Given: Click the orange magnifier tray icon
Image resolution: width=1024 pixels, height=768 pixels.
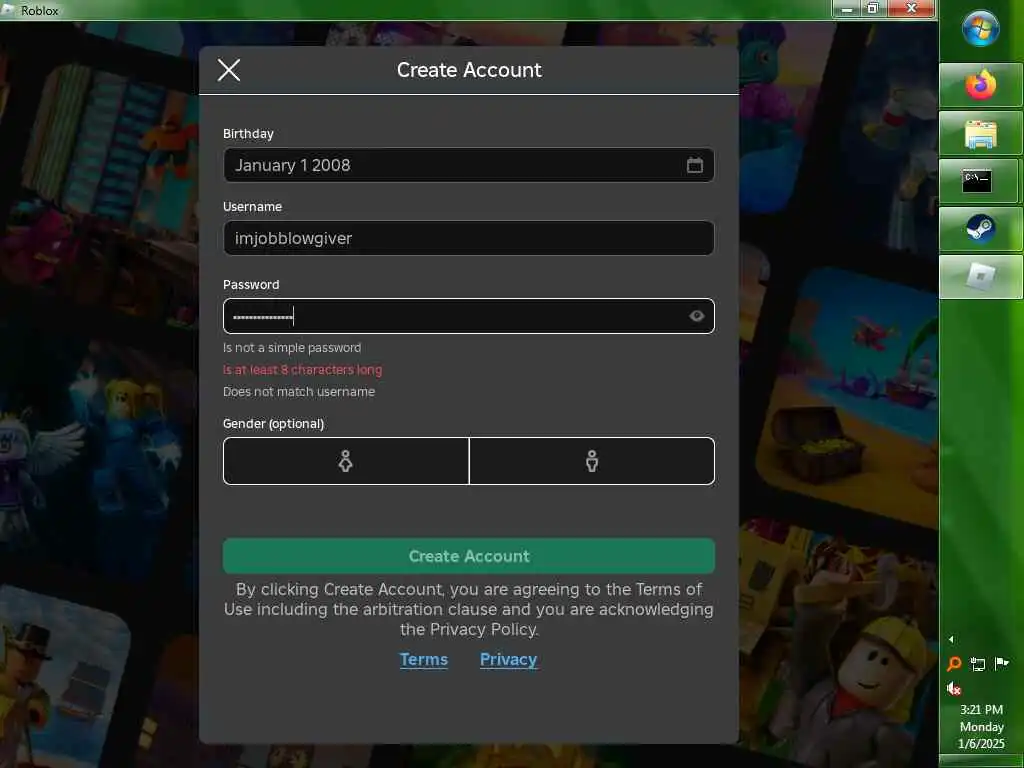Looking at the screenshot, I should click(954, 664).
